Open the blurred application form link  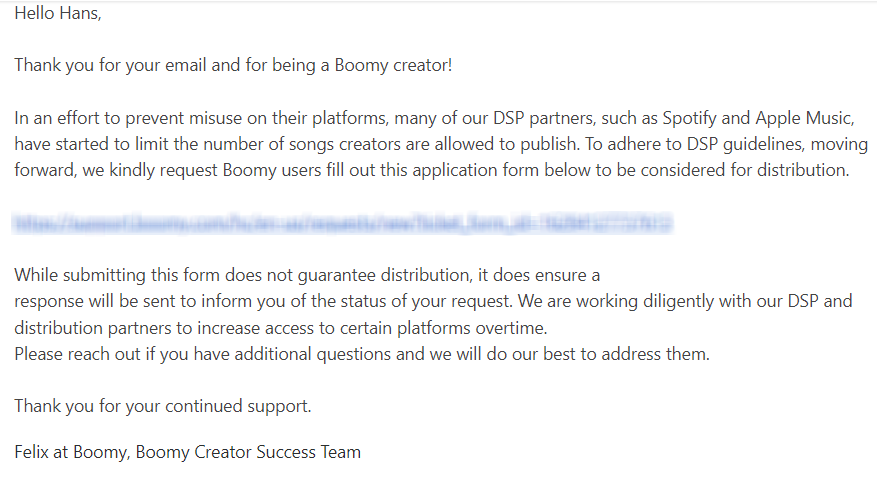coord(342,222)
